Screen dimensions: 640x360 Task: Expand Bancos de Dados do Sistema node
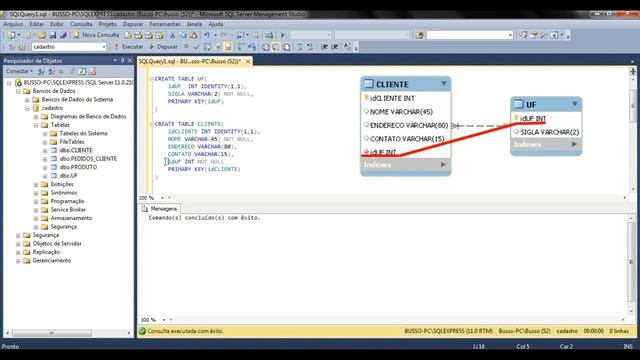27,100
